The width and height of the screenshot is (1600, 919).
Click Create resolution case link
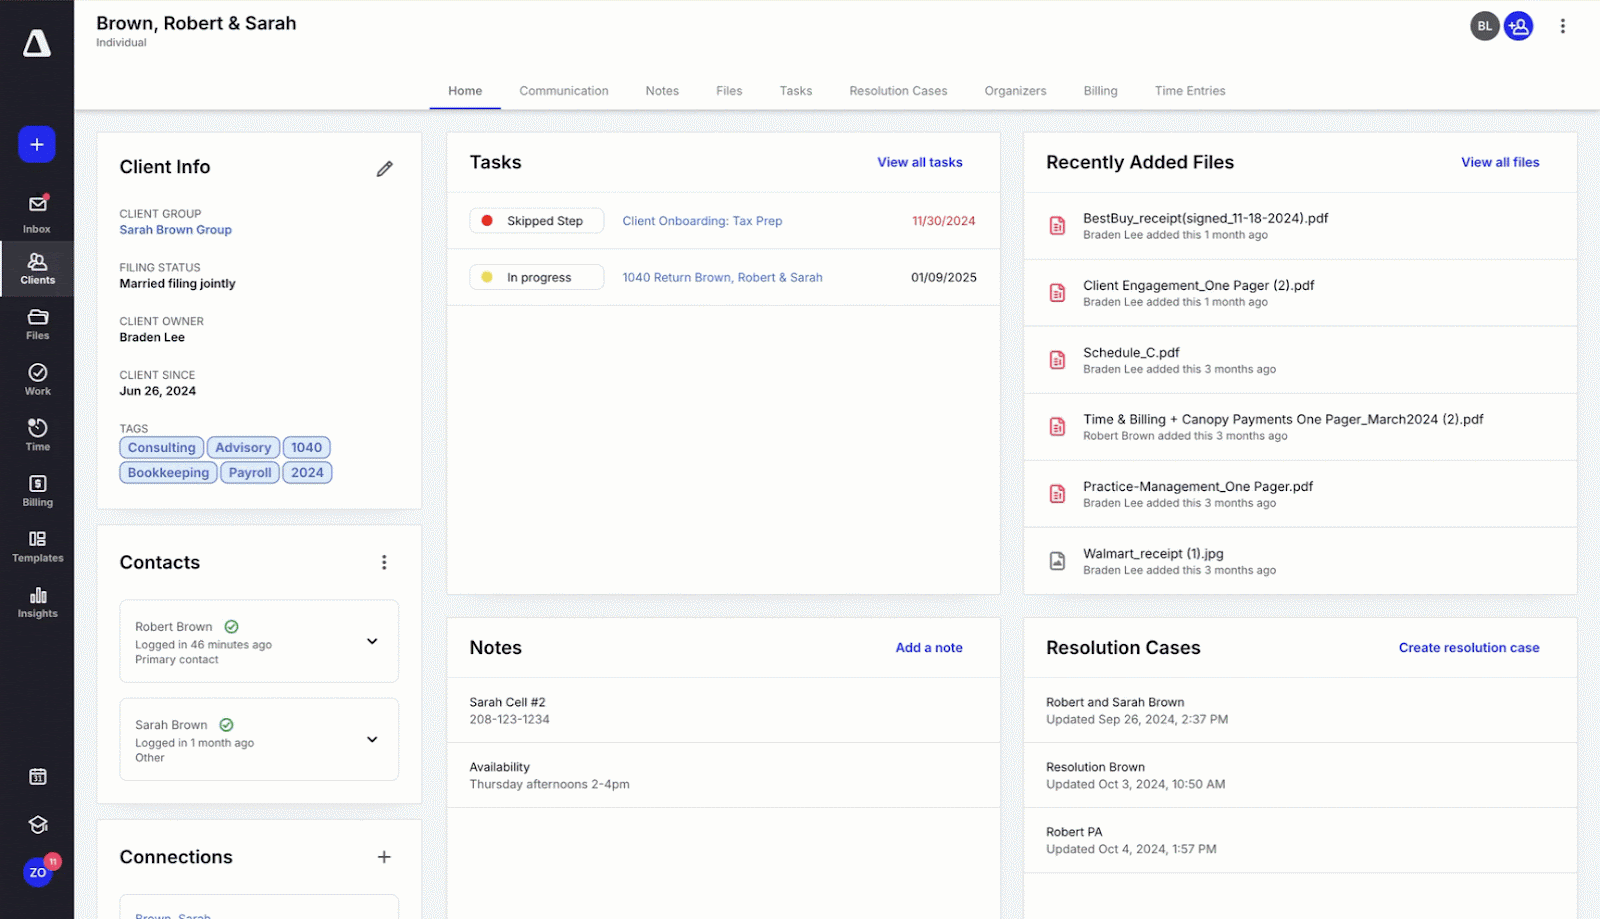point(1468,648)
